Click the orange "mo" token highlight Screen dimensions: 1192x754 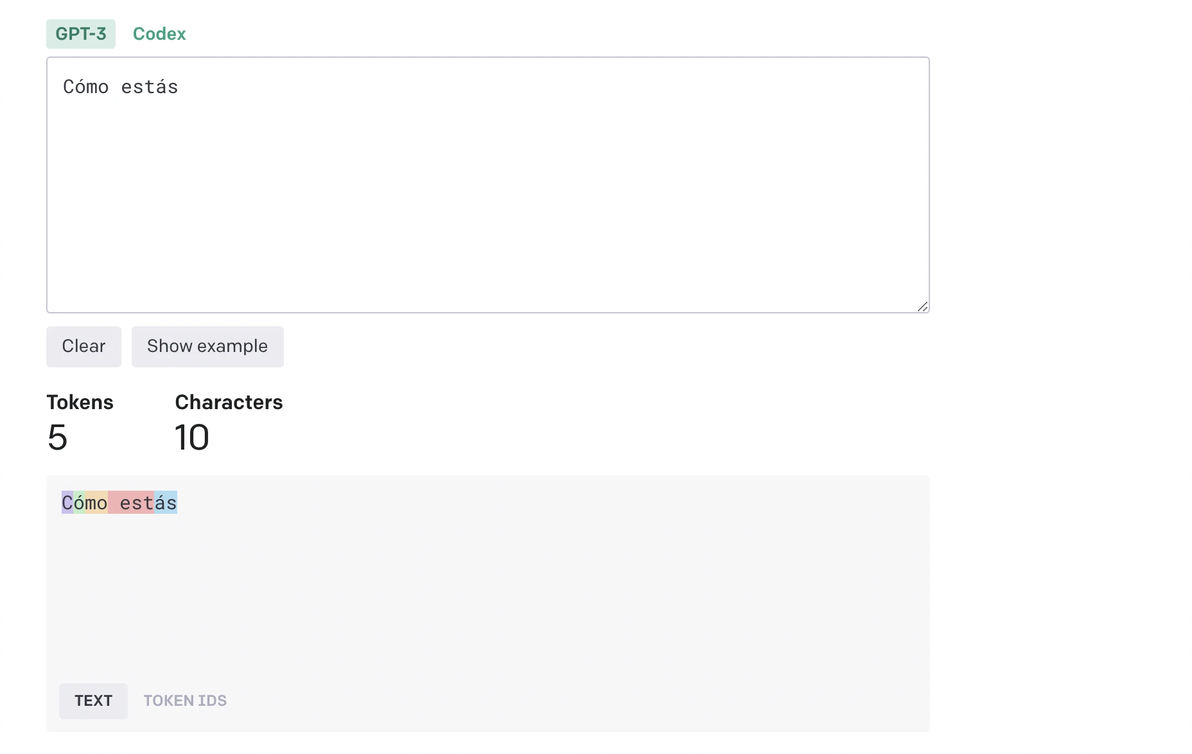point(96,503)
